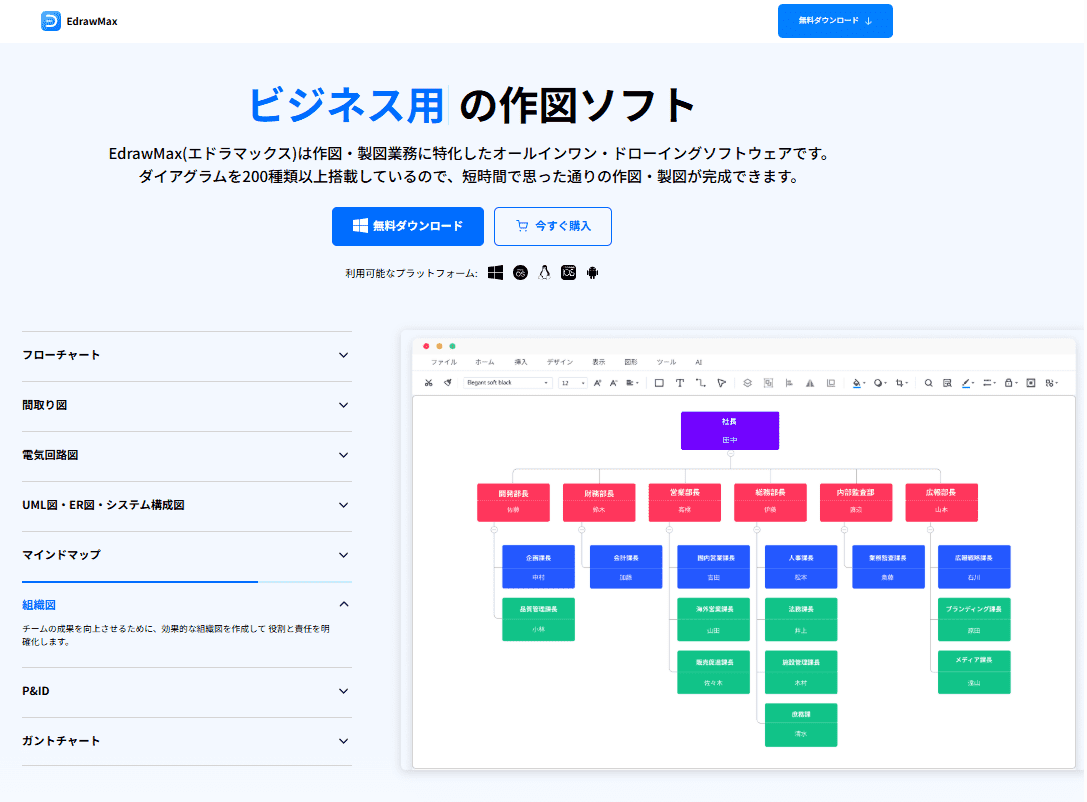Open the text alignment dropdown
1087x802 pixels.
(632, 383)
